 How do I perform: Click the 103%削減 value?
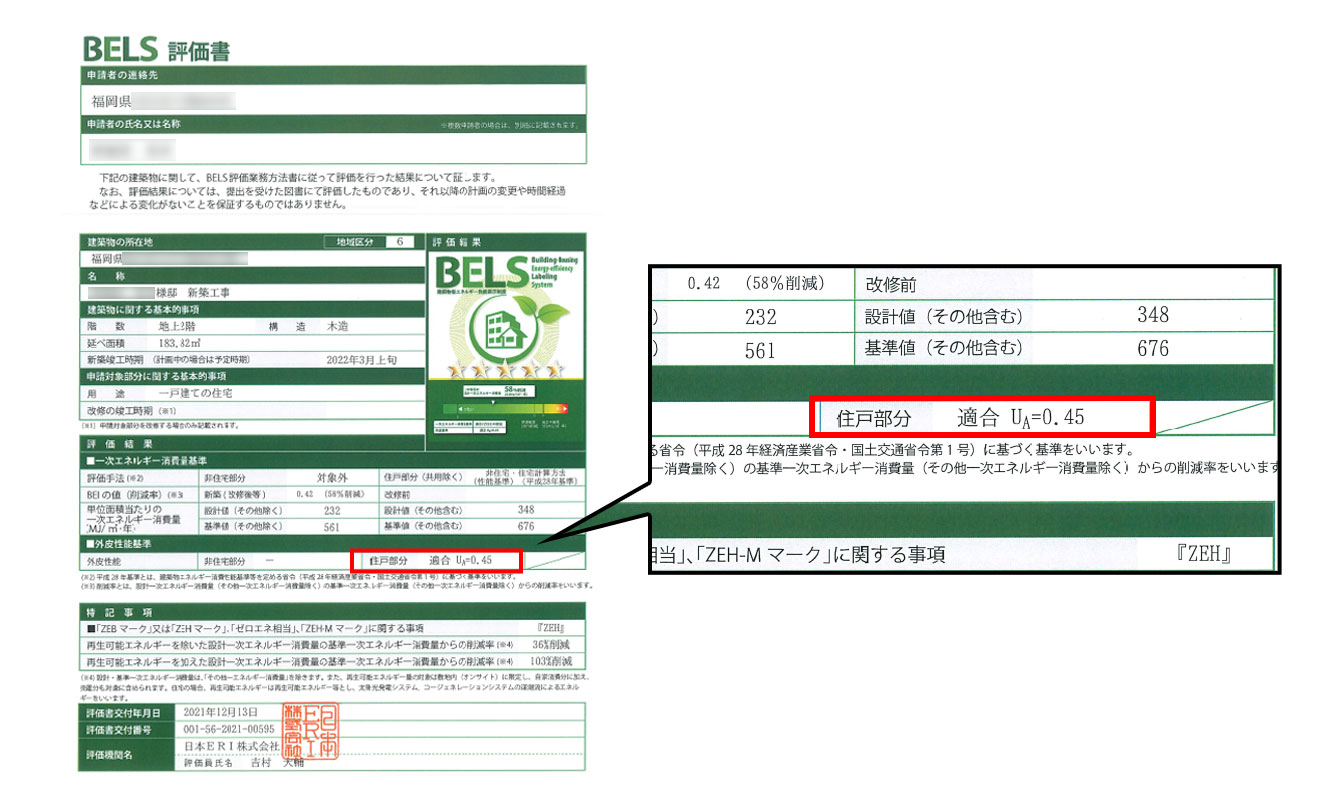pos(550,662)
